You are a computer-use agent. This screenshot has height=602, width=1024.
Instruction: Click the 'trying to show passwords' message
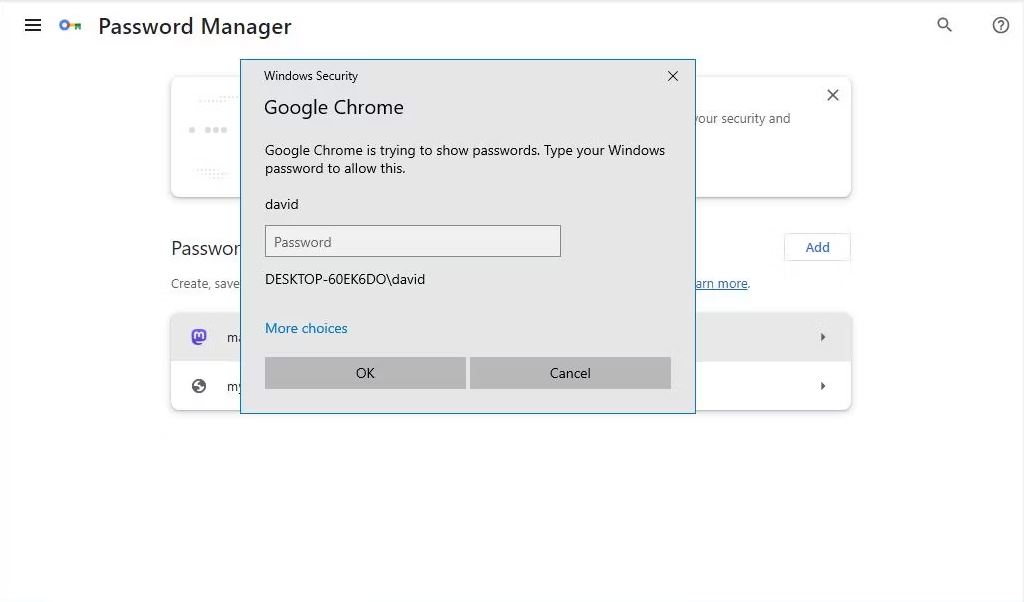pos(465,159)
